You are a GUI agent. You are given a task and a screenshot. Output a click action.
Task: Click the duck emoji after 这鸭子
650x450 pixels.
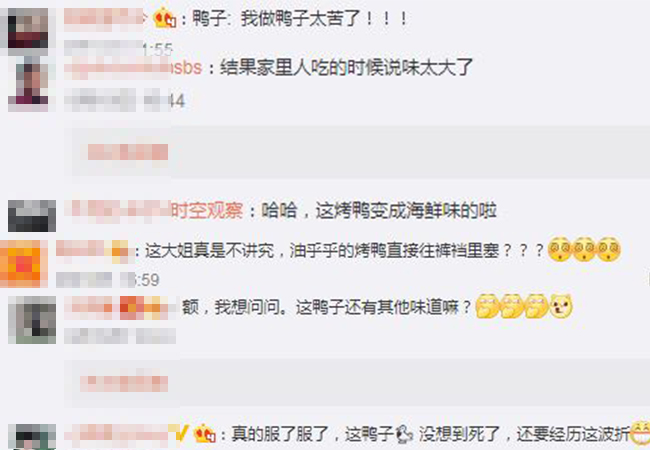[x=403, y=434]
